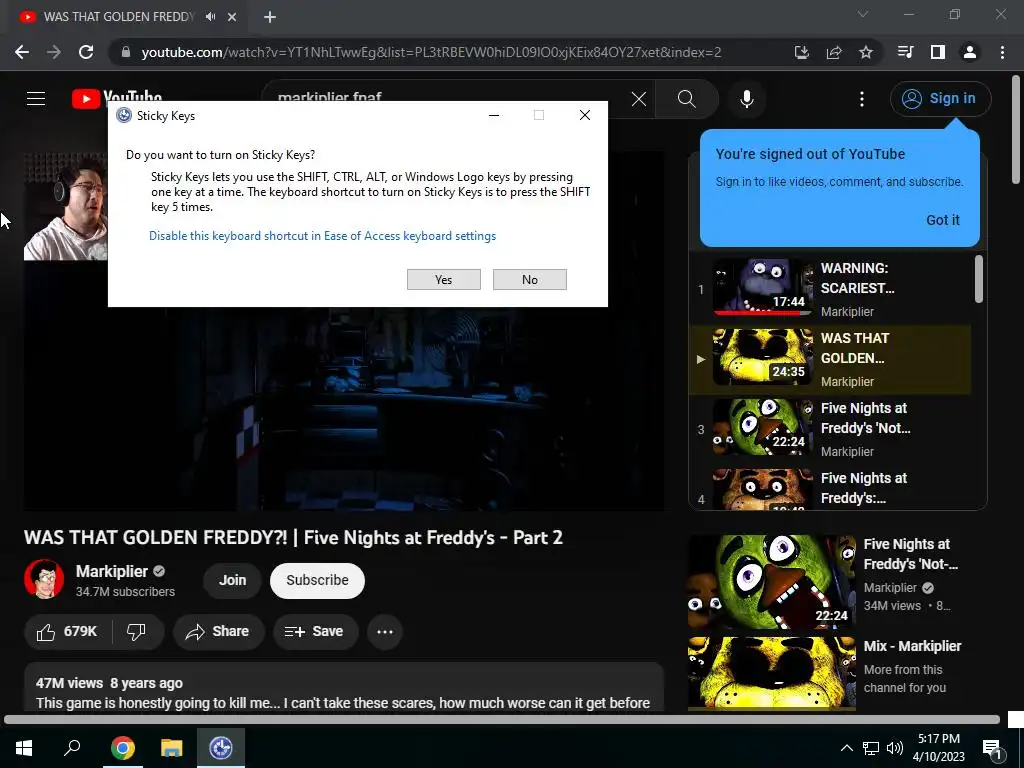Play playlist video 1 WARNING: SCARIEST
This screenshot has height=768, width=1024.
[830, 289]
